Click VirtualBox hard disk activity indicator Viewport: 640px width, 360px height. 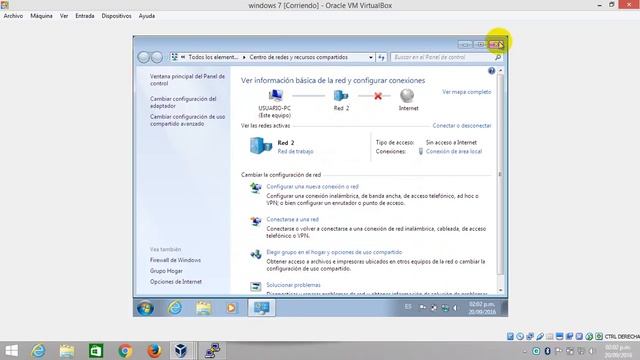(510, 336)
